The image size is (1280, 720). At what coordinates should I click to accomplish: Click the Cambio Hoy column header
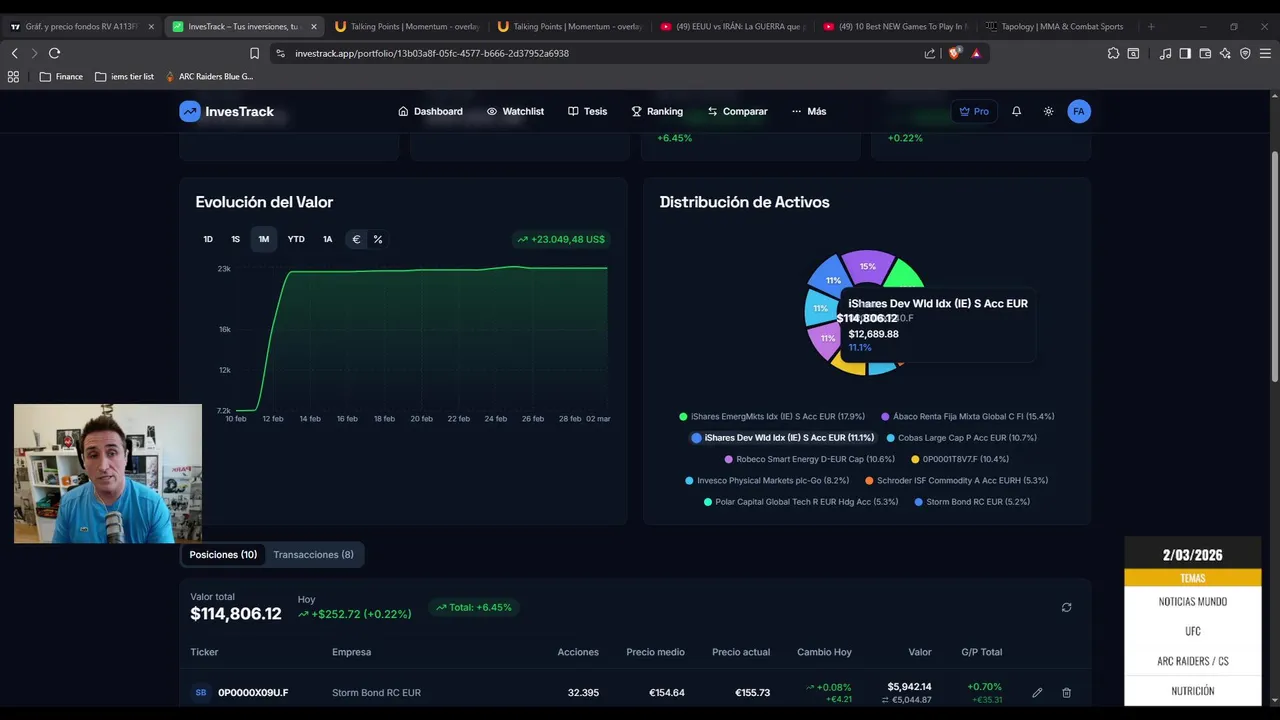824,652
